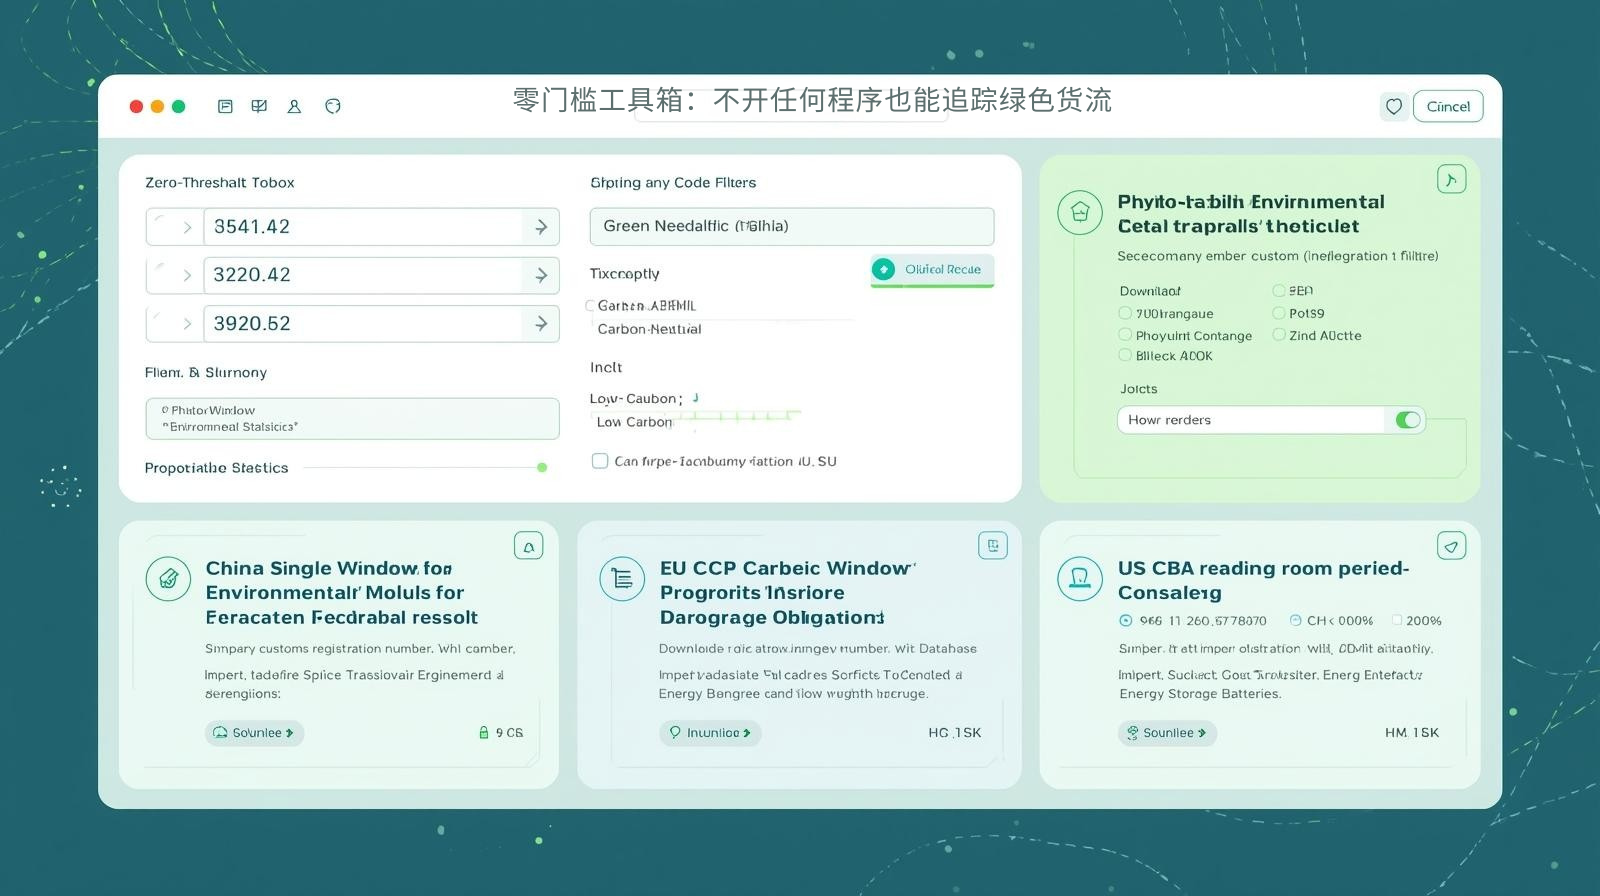Tick the Can firpe-Iacnbumy checkbox

coord(600,461)
